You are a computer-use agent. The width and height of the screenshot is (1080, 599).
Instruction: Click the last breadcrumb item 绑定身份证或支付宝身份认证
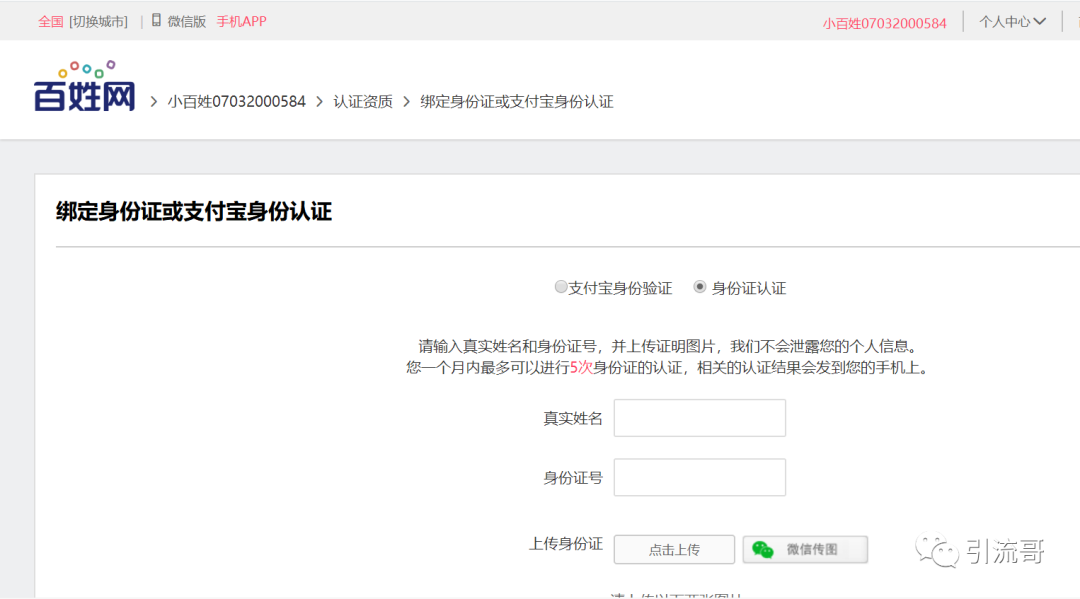pos(516,102)
